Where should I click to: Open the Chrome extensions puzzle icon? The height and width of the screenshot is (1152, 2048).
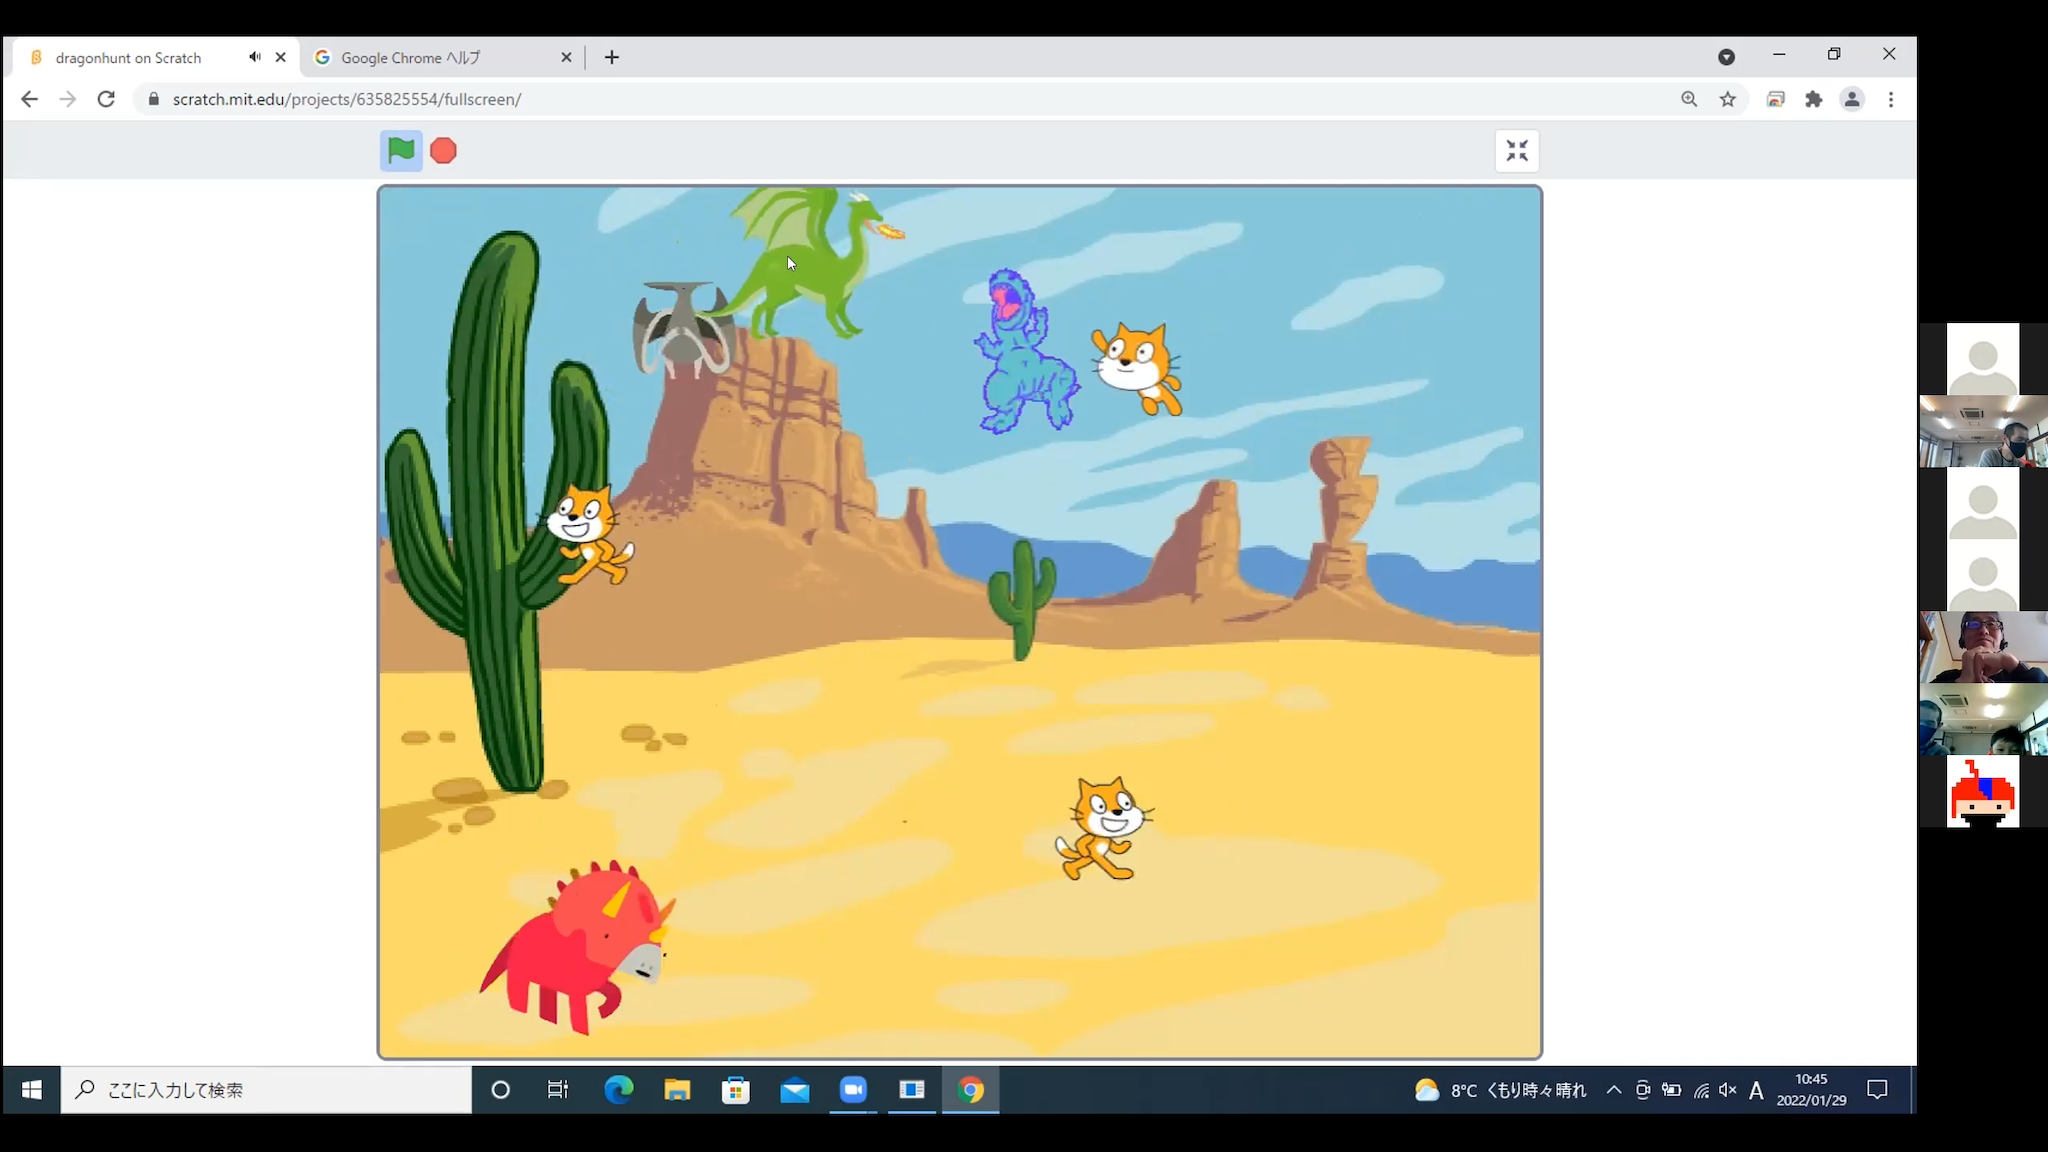pyautogui.click(x=1814, y=99)
